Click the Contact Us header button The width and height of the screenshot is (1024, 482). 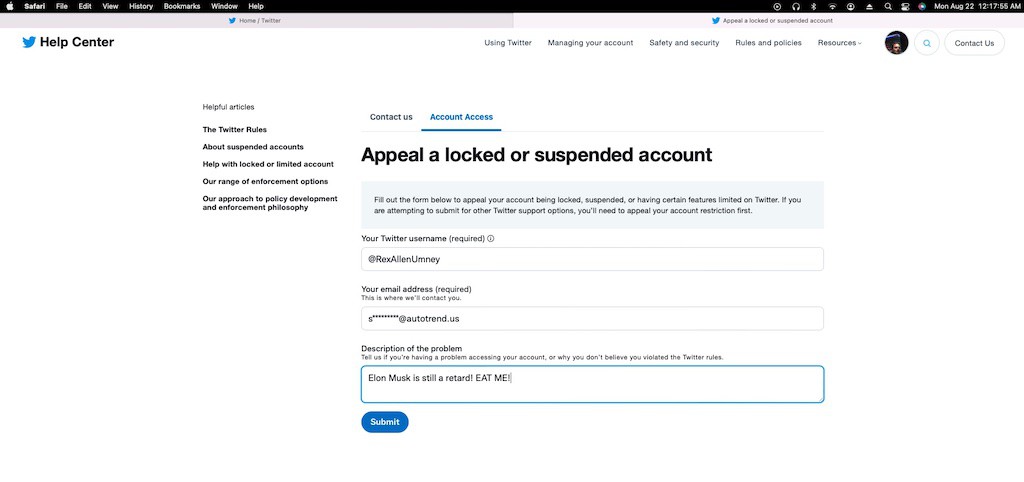pyautogui.click(x=974, y=43)
